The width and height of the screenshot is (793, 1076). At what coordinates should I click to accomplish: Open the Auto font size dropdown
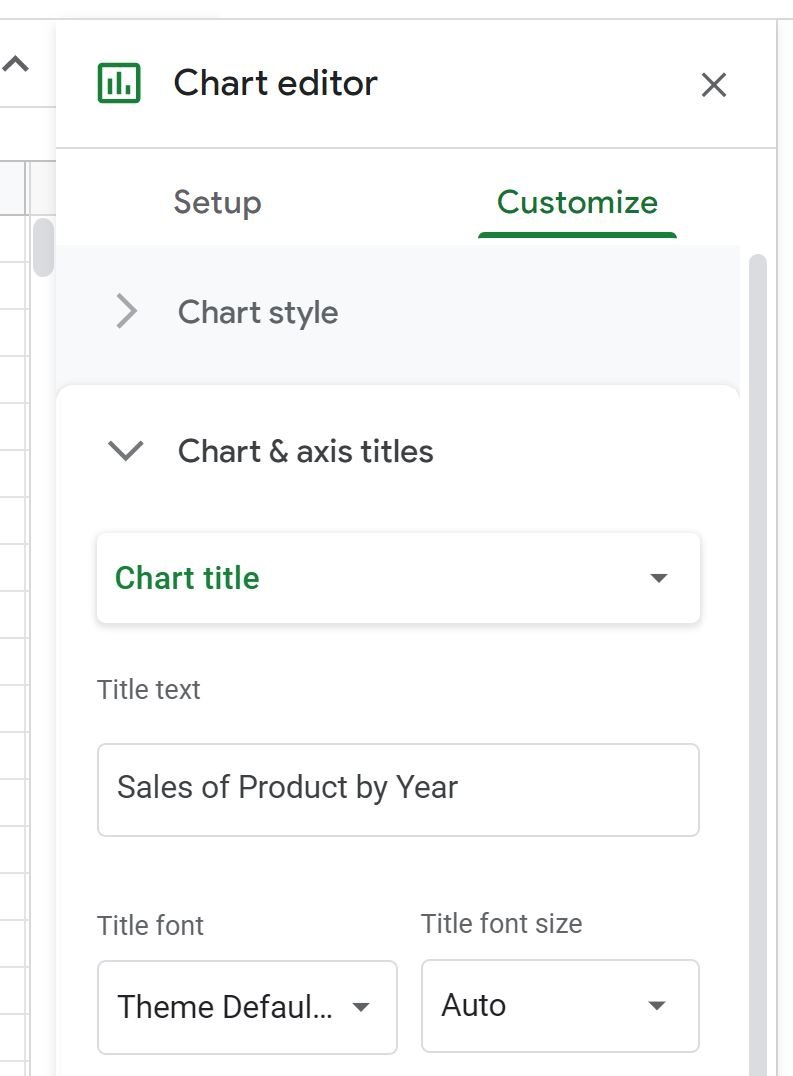coord(560,1006)
